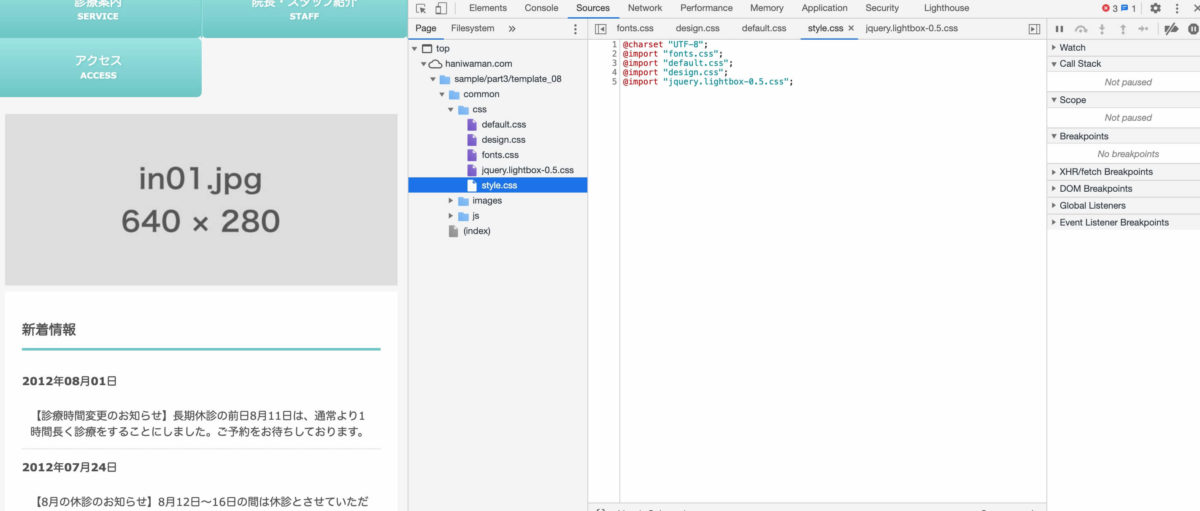Click the step over debugger icon
This screenshot has height=511, width=1200.
click(x=1081, y=29)
